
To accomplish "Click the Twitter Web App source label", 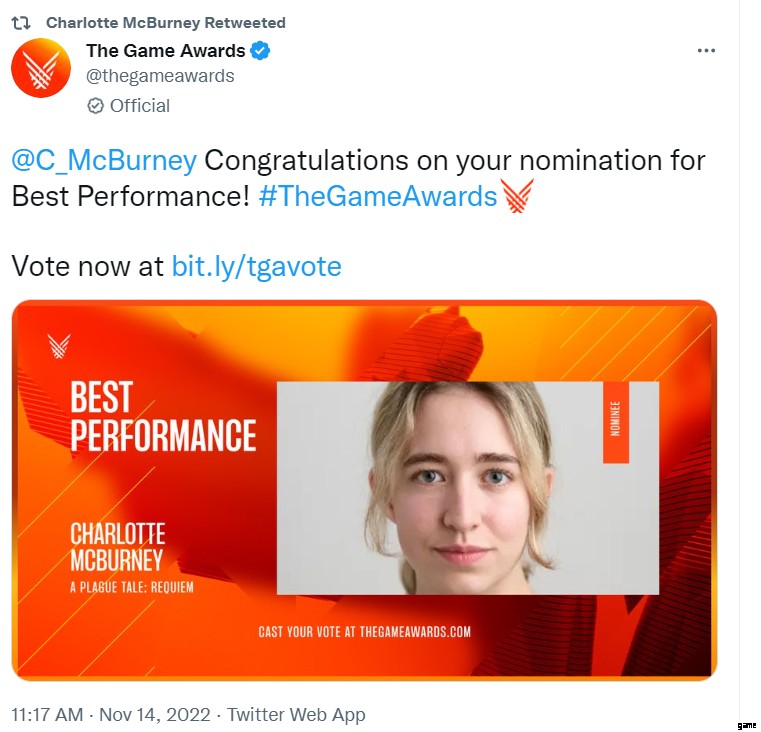I will coord(296,714).
